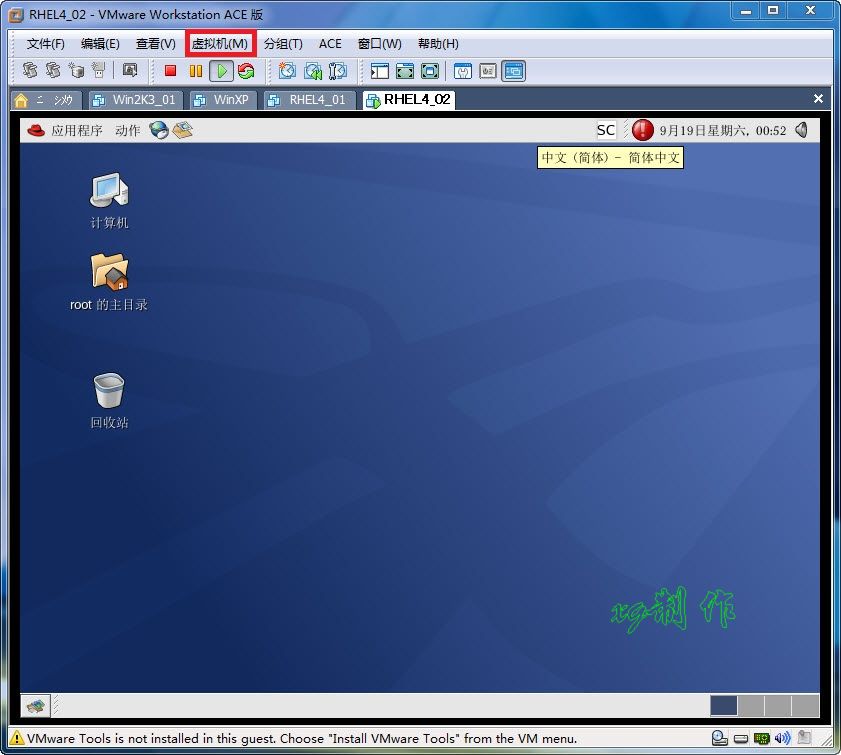
Task: Toggle Quick Switch mode icon
Action: [405, 71]
